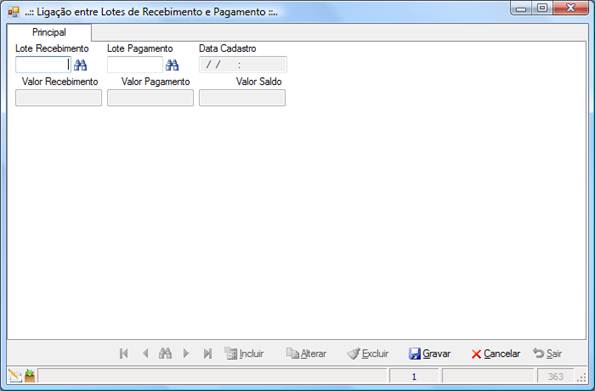Go to last record arrow

tap(207, 353)
